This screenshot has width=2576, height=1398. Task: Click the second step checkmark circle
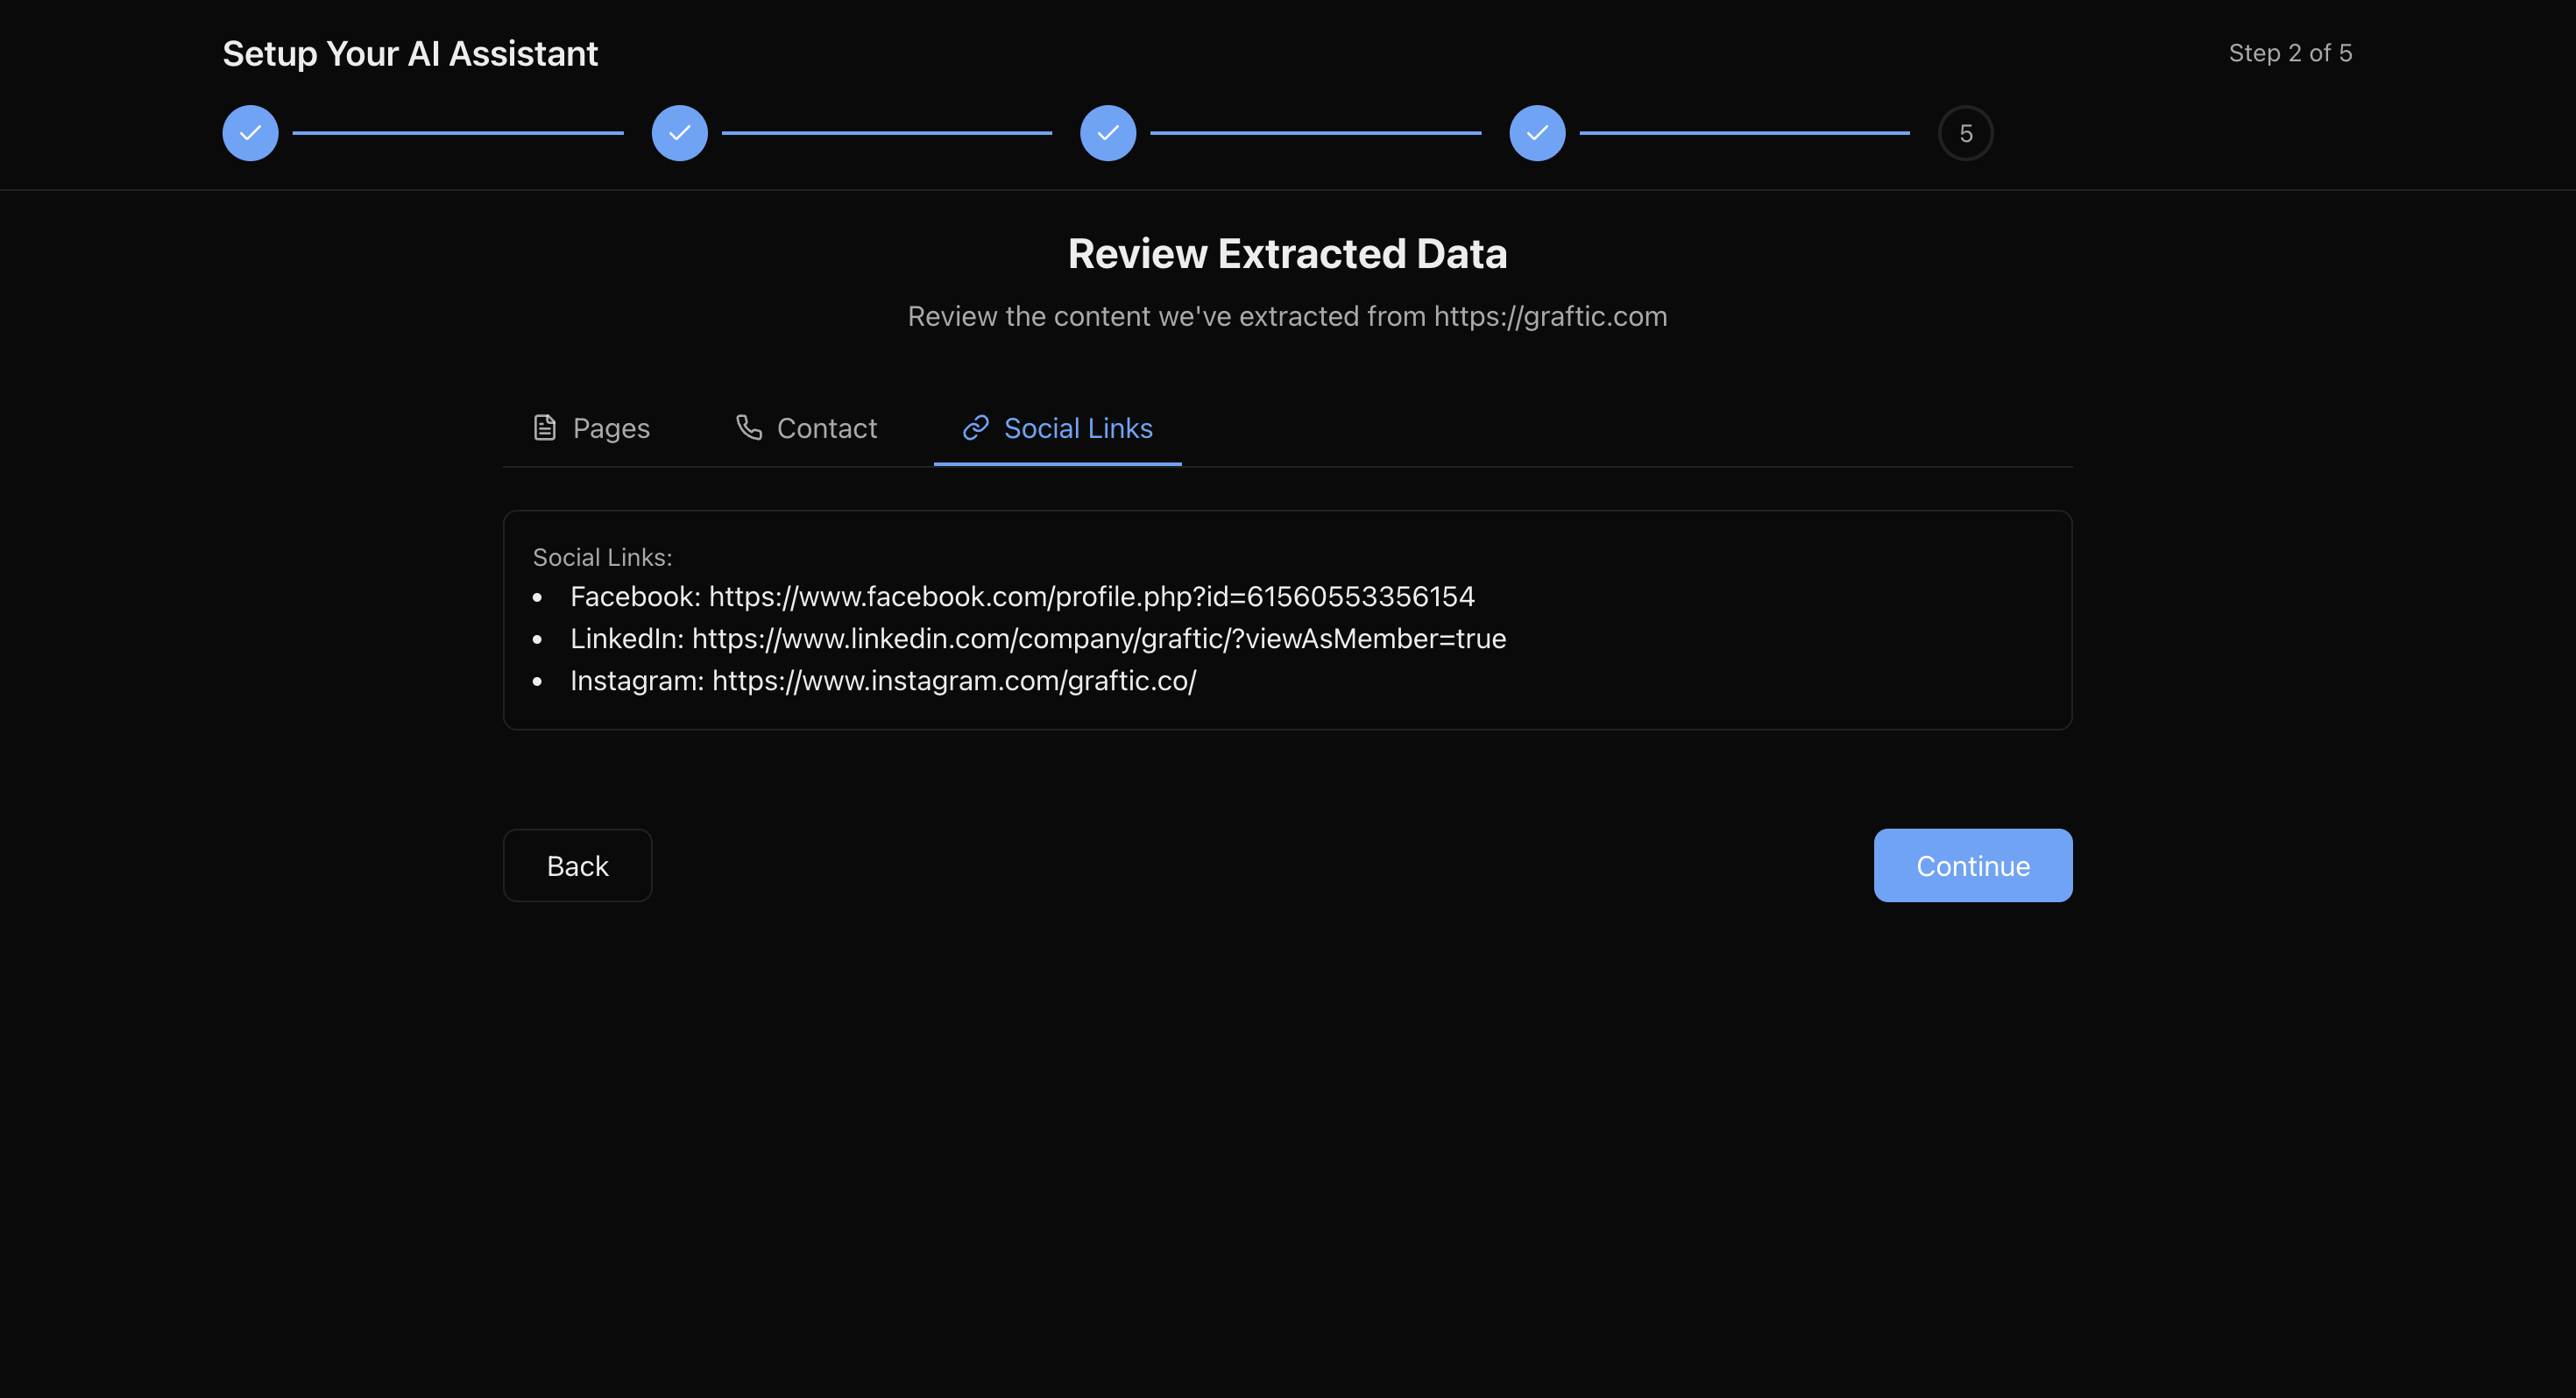tap(679, 133)
